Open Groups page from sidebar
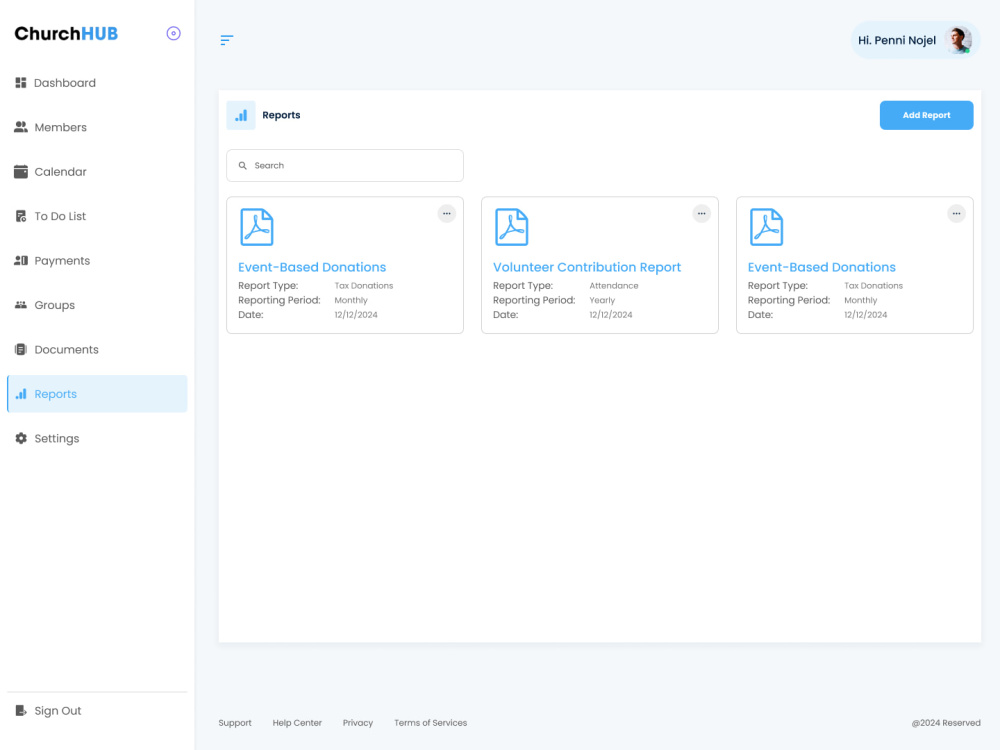Image resolution: width=1000 pixels, height=750 pixels. tap(97, 305)
